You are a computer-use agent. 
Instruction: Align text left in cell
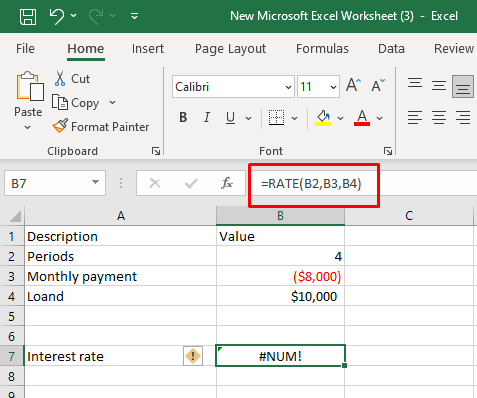(415, 118)
